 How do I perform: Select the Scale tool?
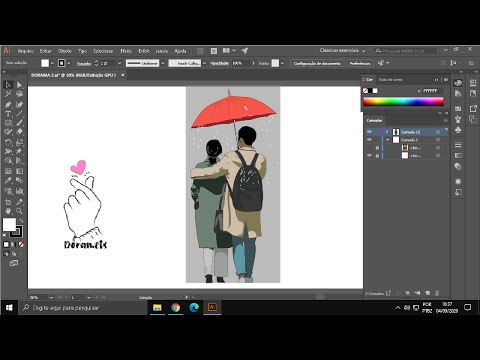(x=19, y=143)
